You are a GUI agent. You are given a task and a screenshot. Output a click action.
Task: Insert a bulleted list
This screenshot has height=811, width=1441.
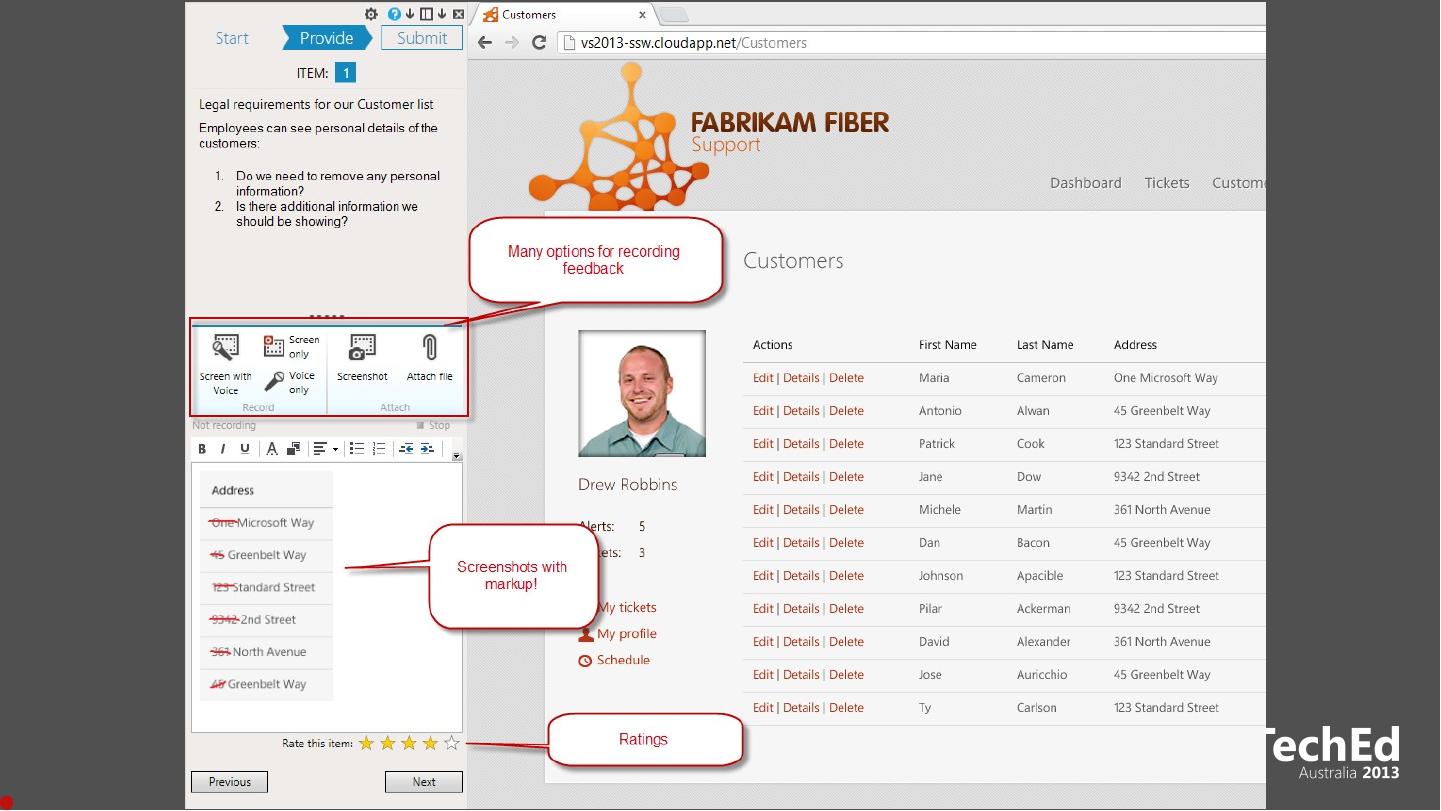point(356,449)
